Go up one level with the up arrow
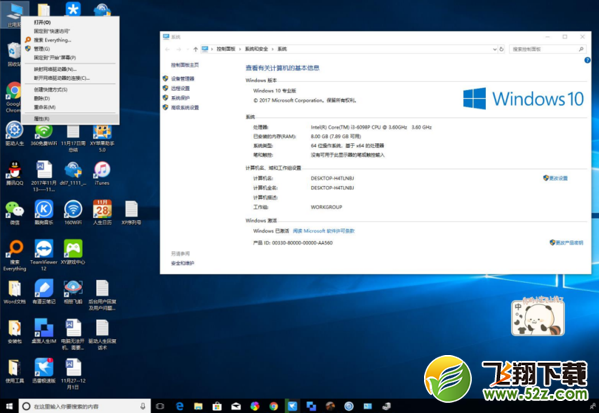 [x=196, y=49]
